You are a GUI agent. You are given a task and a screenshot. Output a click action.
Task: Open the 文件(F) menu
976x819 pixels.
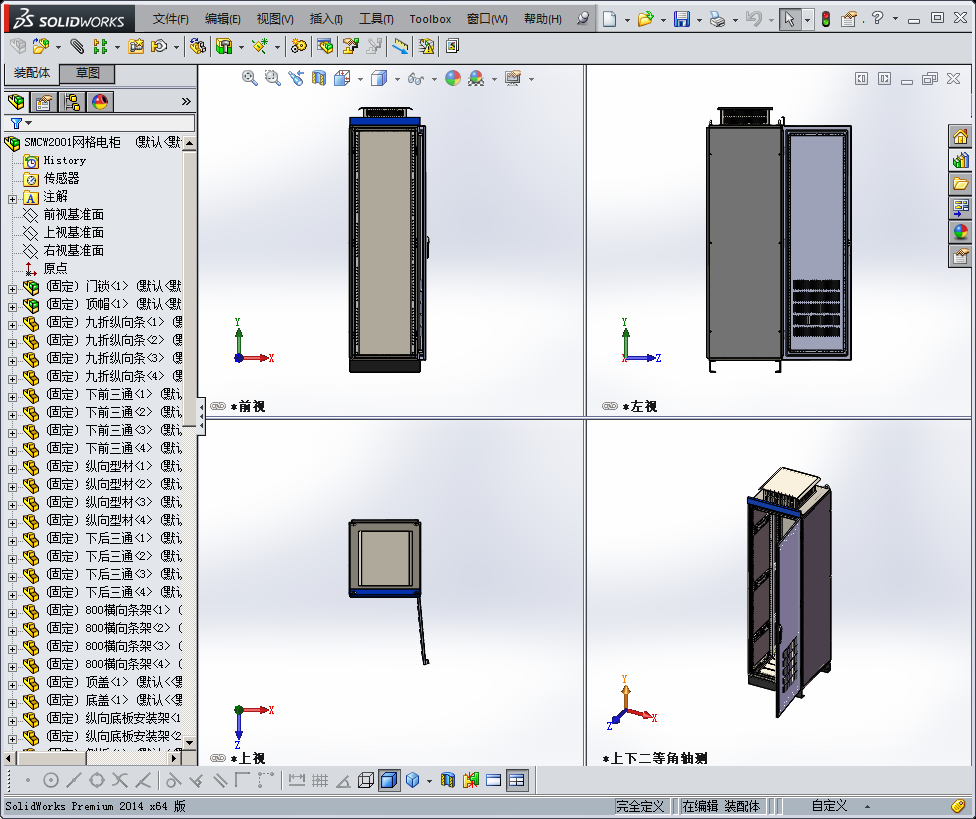point(171,19)
